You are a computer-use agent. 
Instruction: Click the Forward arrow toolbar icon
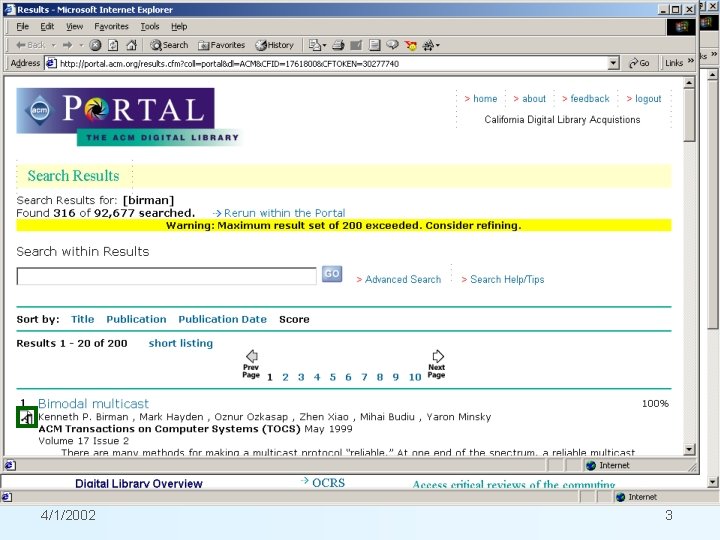[x=68, y=45]
